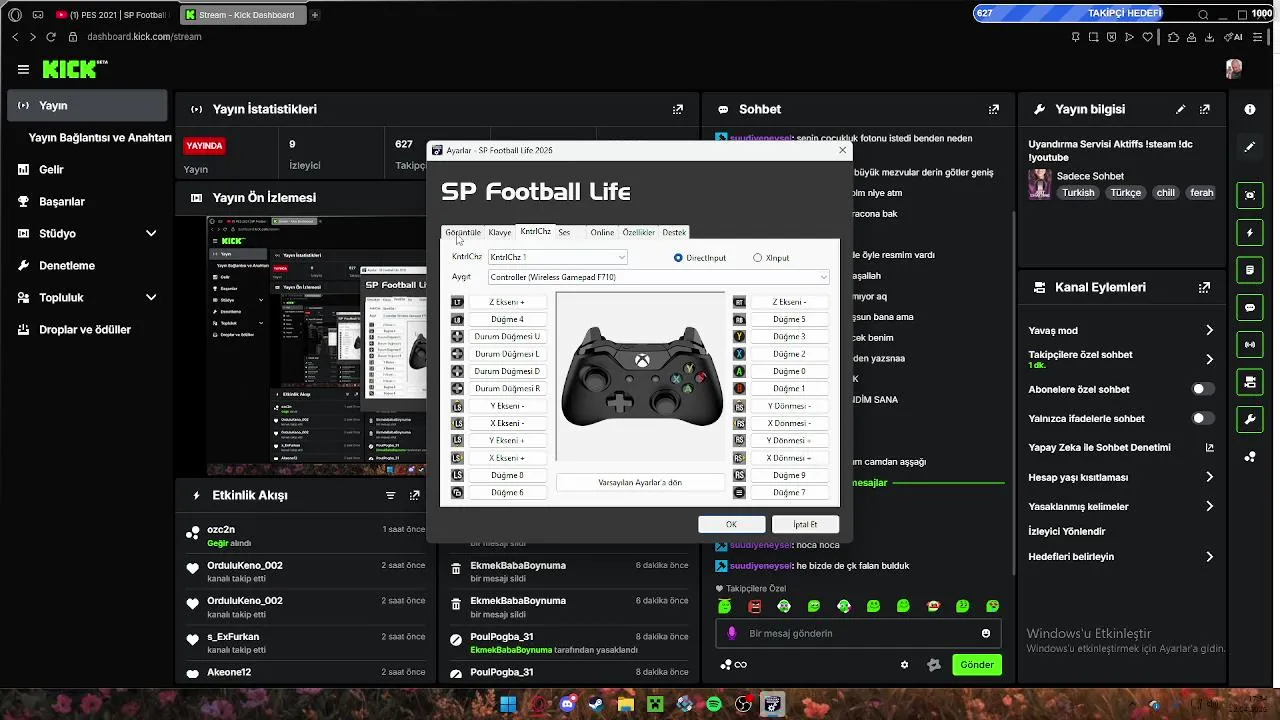1280x720 pixels.
Task: Expand Hedefleri belirleyin option
Action: click(1209, 556)
